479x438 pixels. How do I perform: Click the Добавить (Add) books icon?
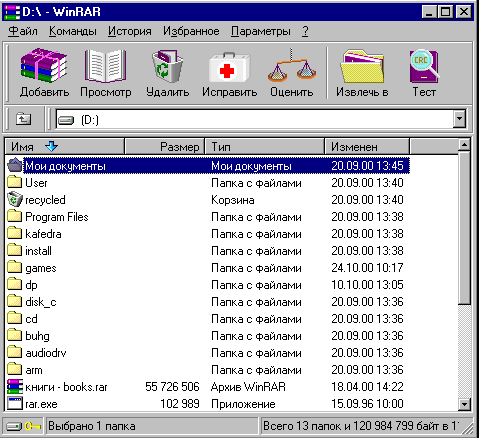[44, 66]
